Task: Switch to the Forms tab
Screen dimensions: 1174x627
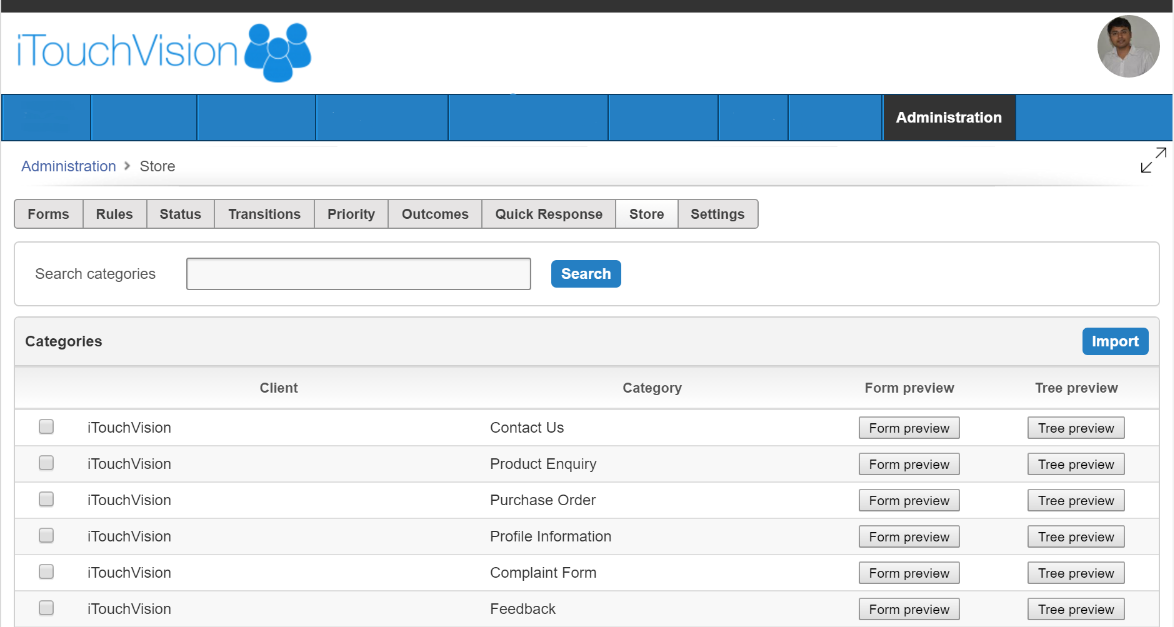Action: [x=49, y=214]
